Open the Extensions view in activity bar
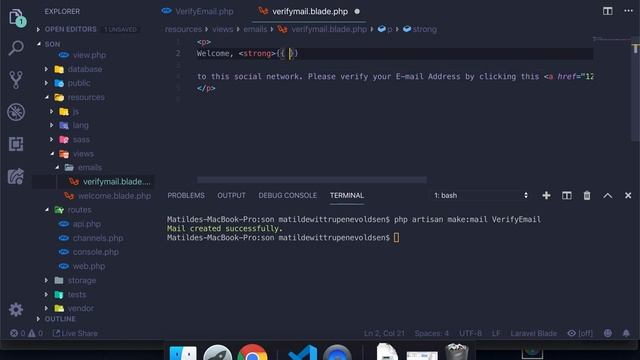This screenshot has height=360, width=640. 16,144
